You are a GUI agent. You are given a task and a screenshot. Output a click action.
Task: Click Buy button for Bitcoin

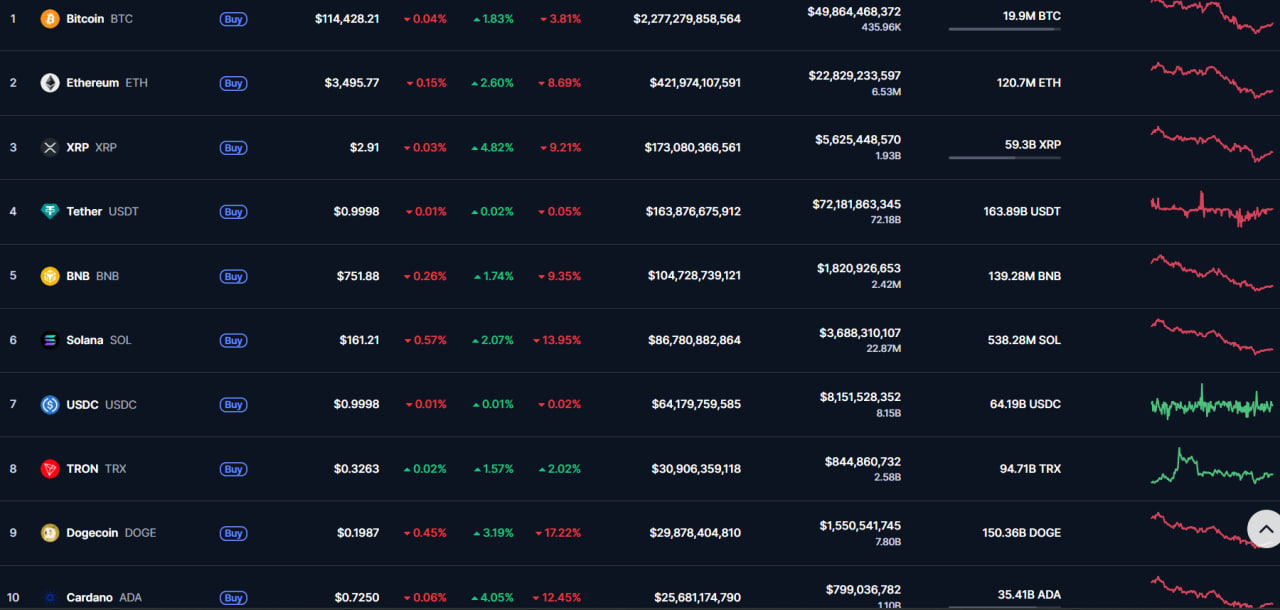pos(234,19)
